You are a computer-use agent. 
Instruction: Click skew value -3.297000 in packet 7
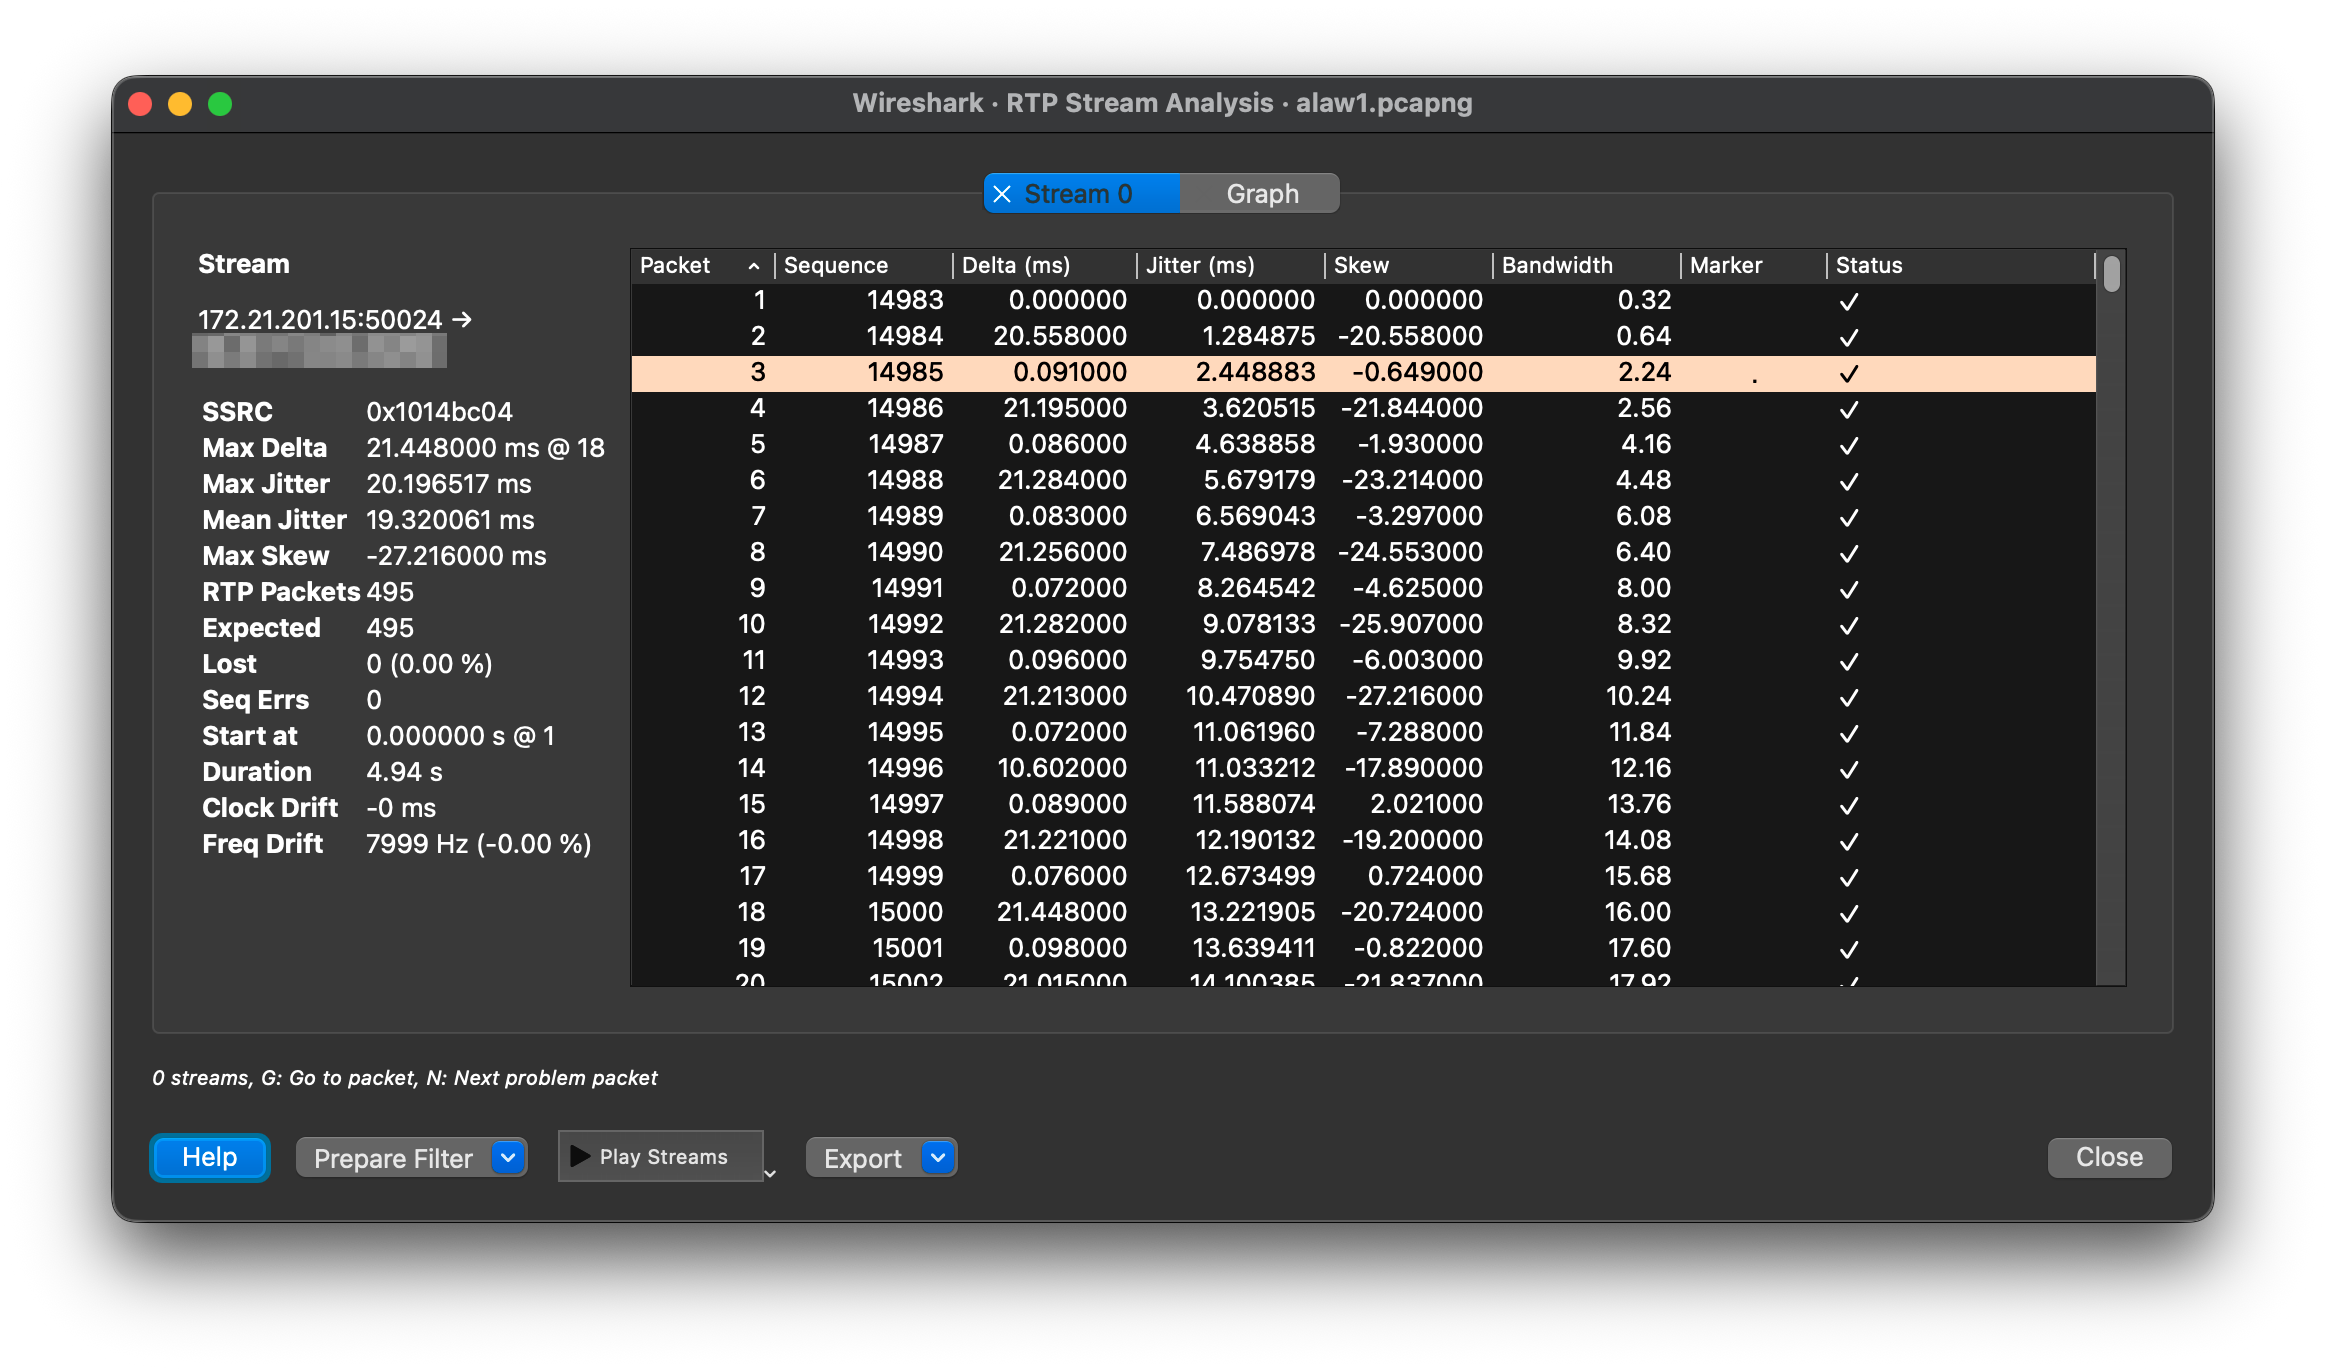tap(1419, 516)
